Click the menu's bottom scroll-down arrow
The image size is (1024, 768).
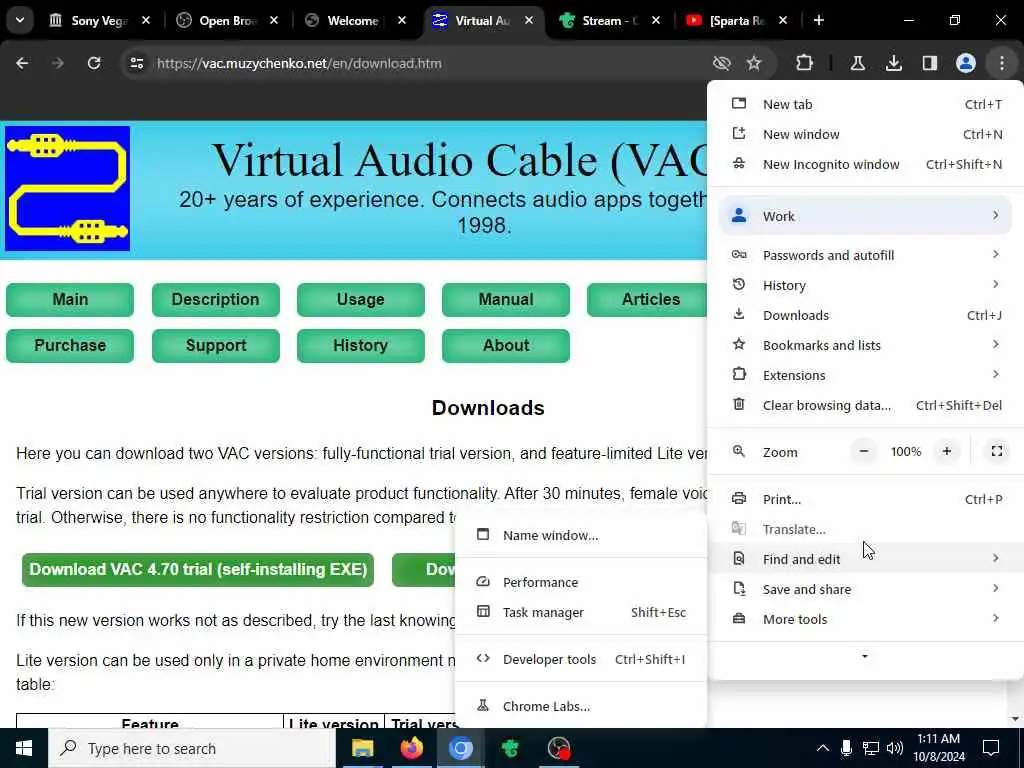tap(865, 656)
